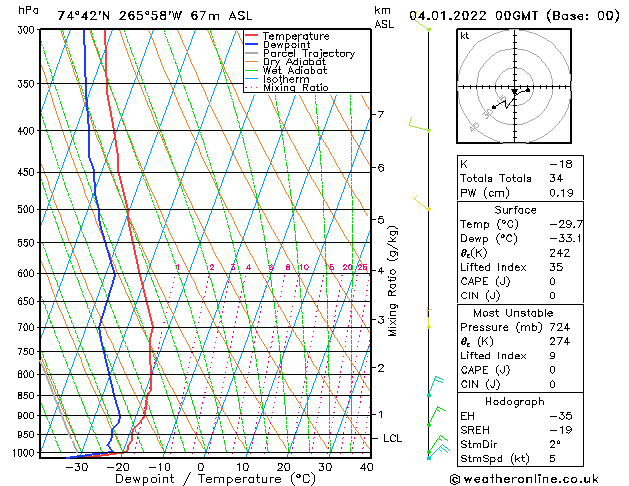The height and width of the screenshot is (486, 629).
Task: Click the Totals Totals value 34
Action: pyautogui.click(x=556, y=178)
